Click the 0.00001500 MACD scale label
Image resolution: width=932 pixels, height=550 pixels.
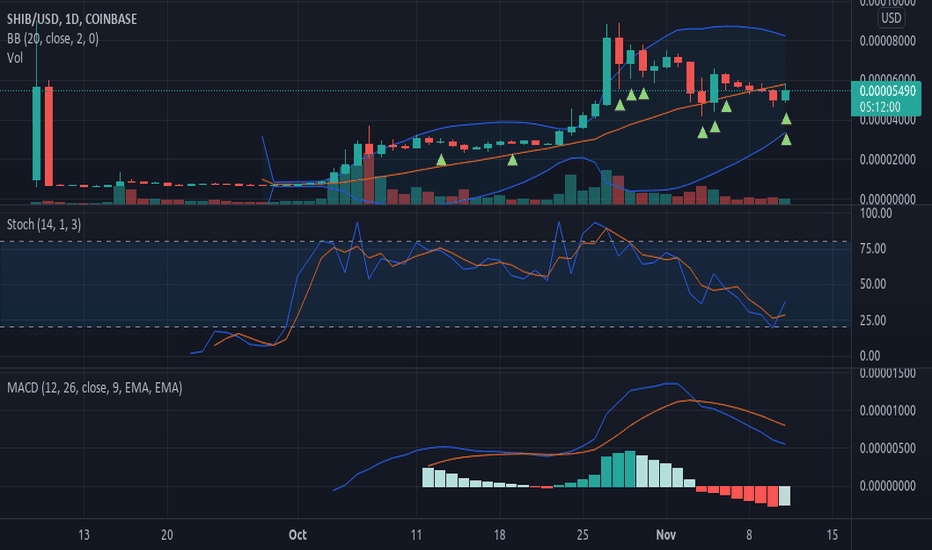click(887, 373)
